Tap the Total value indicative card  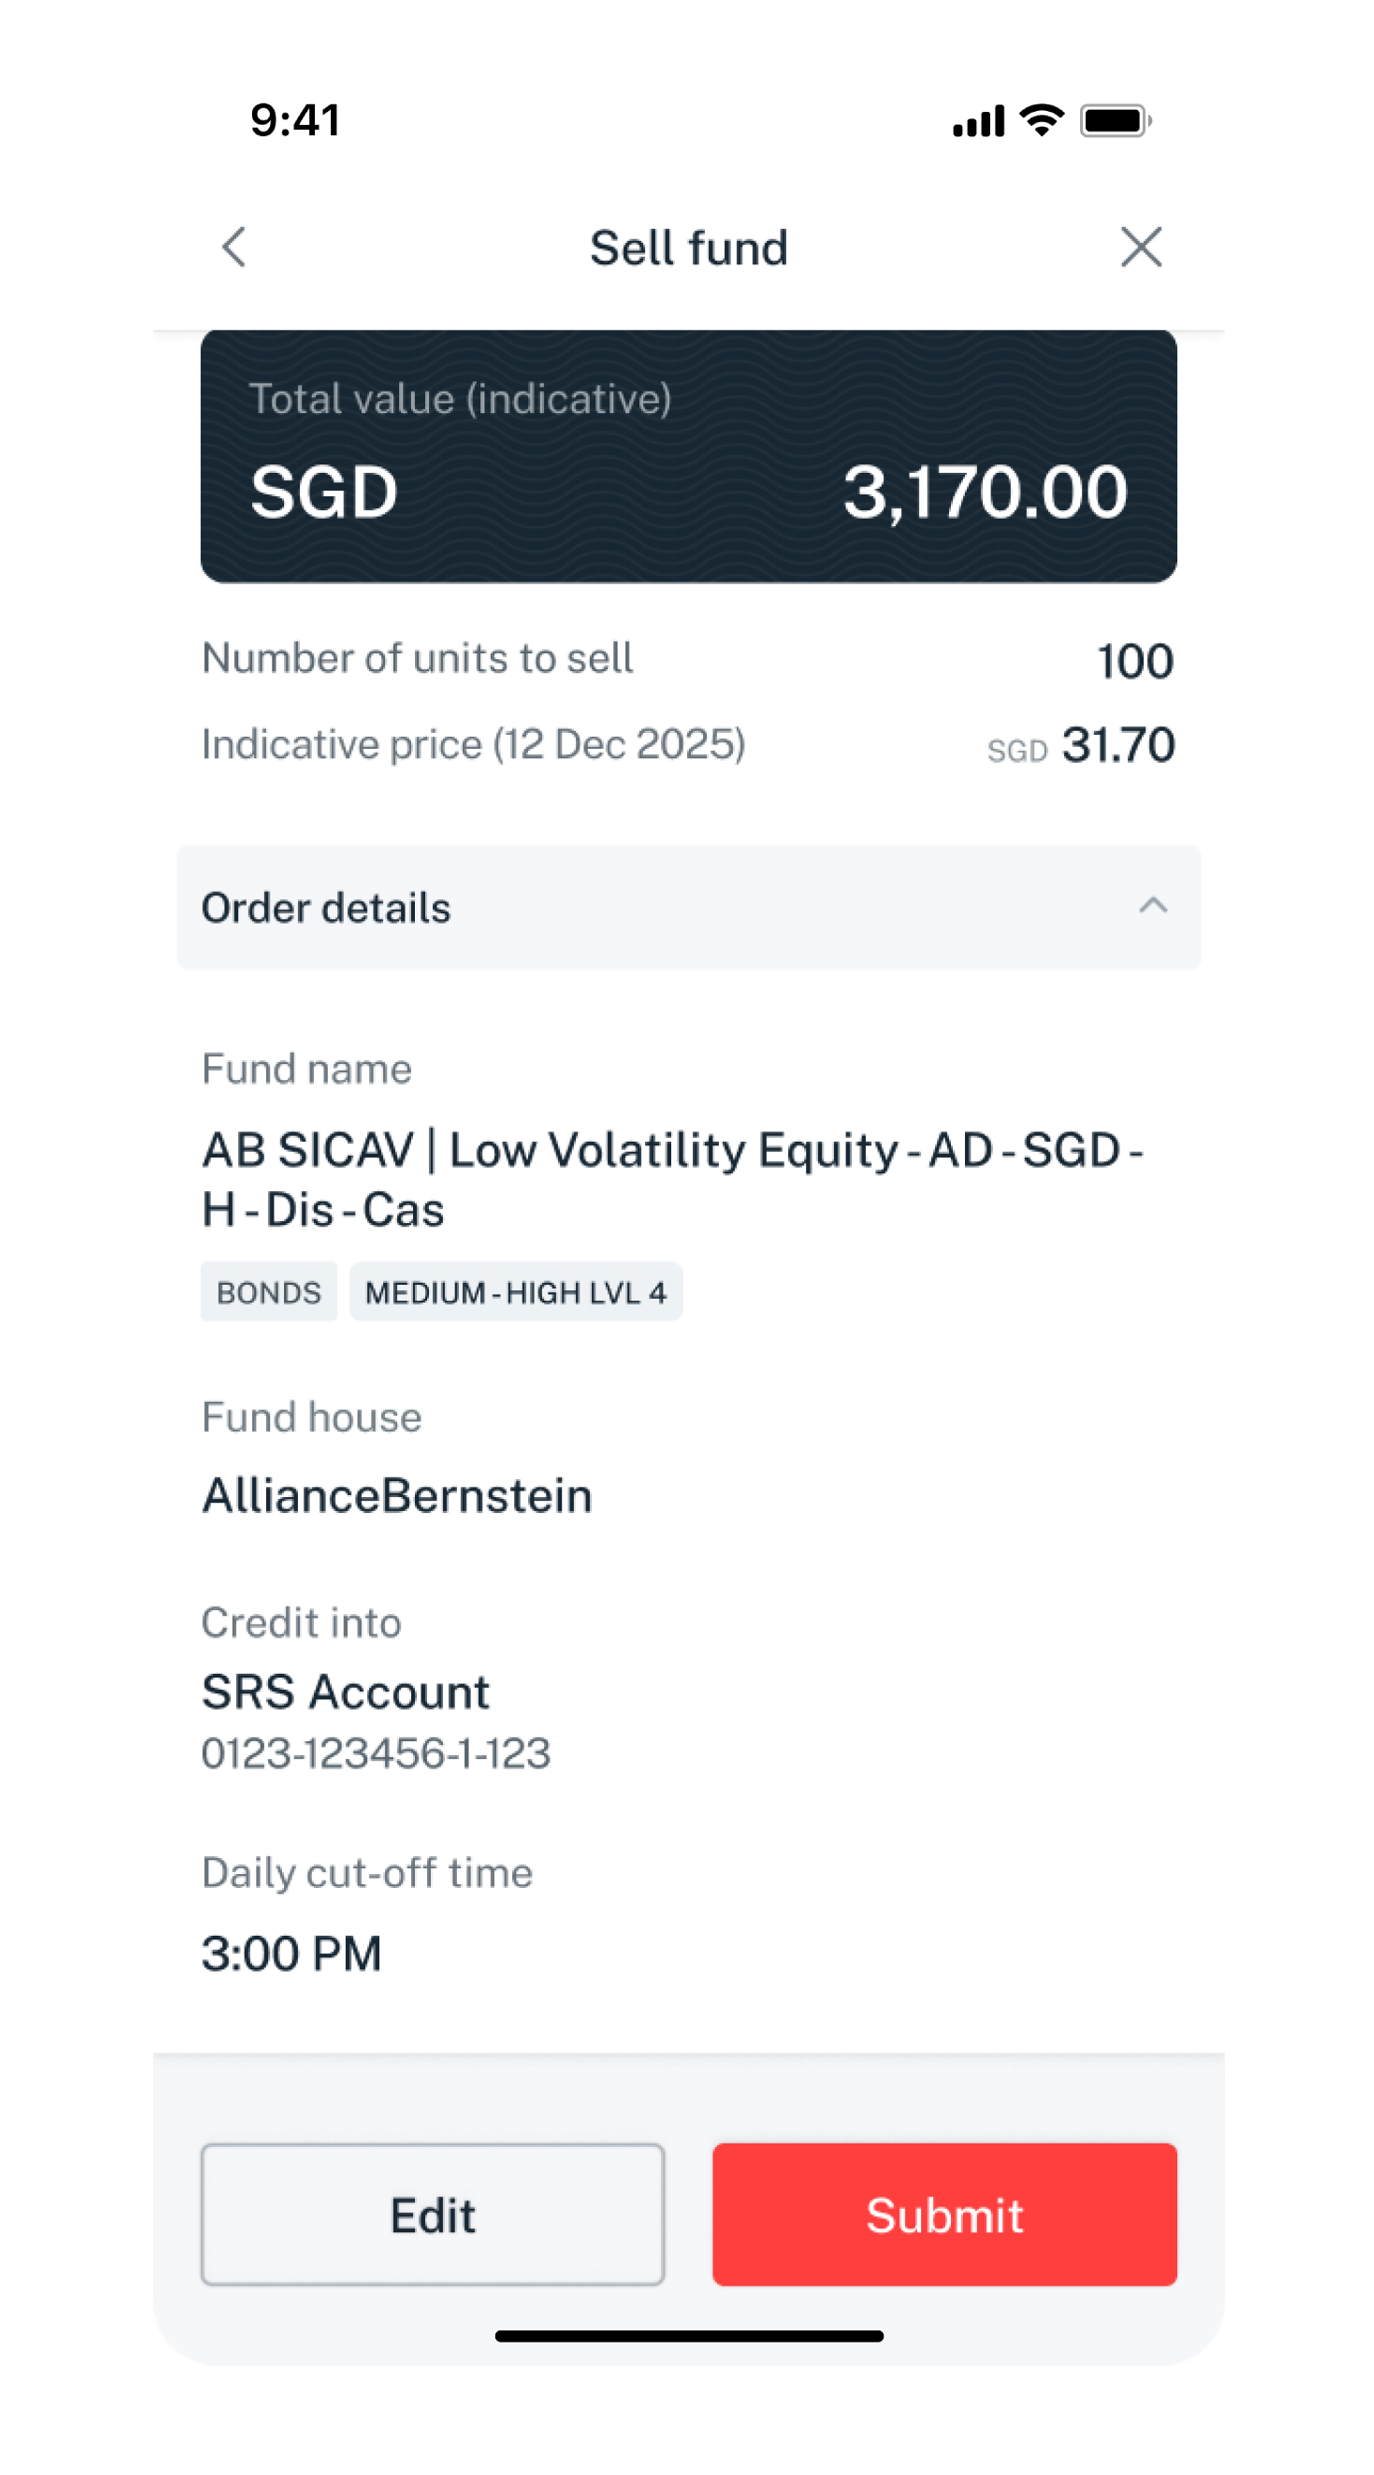click(688, 456)
